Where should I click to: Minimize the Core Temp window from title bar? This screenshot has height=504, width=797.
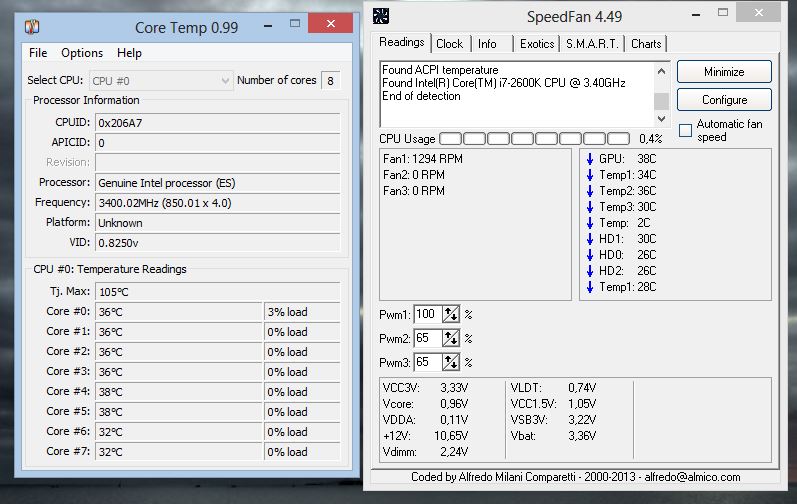pos(268,24)
